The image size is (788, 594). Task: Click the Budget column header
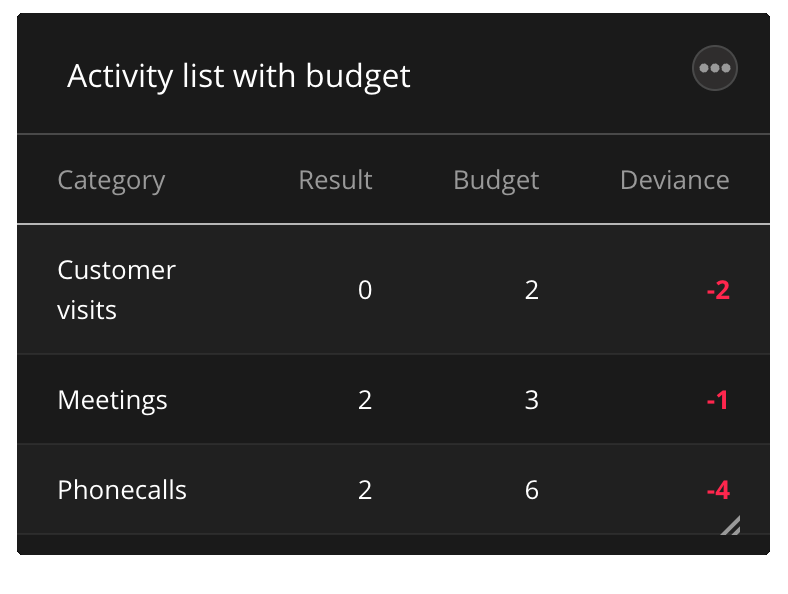click(x=496, y=180)
